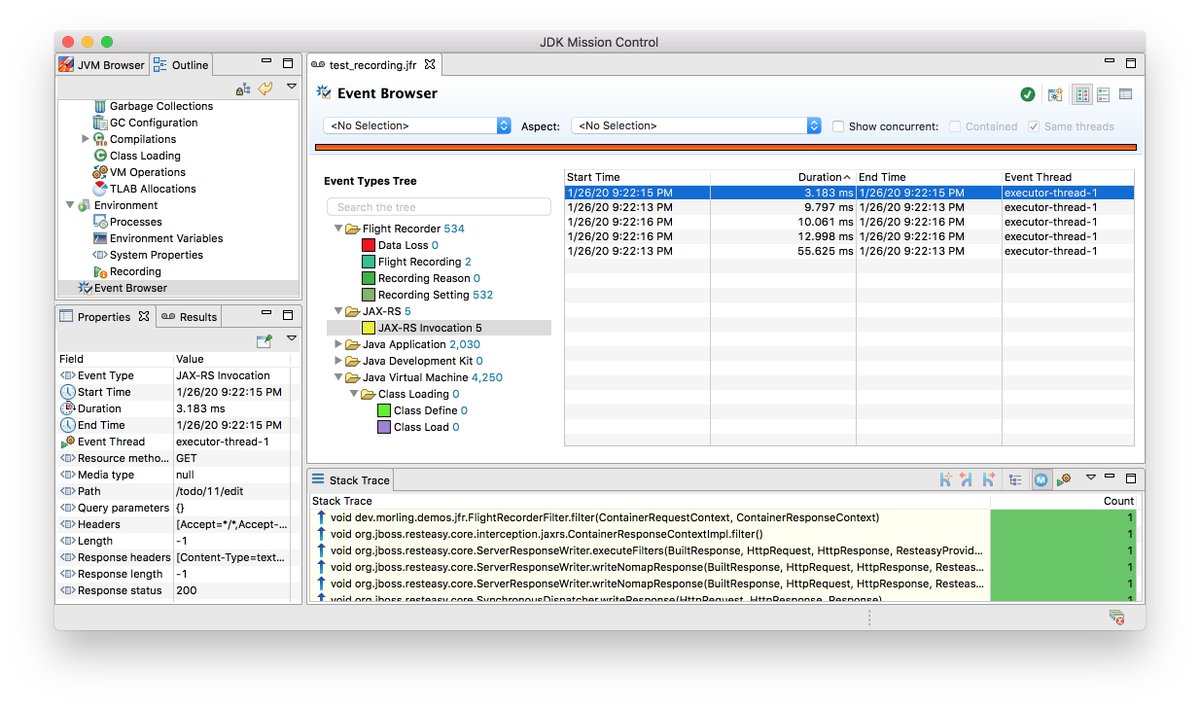Collapse the Environment node in Outline
Viewport: 1200px width, 708px height.
pyautogui.click(x=70, y=205)
